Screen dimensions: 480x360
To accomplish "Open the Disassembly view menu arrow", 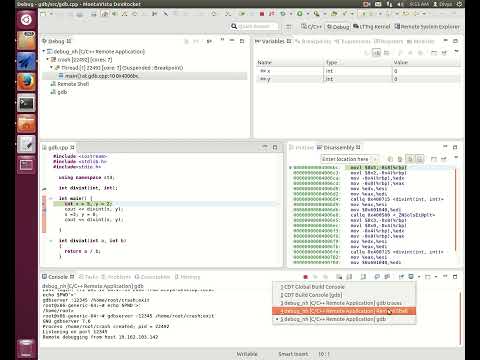I will pos(456,158).
